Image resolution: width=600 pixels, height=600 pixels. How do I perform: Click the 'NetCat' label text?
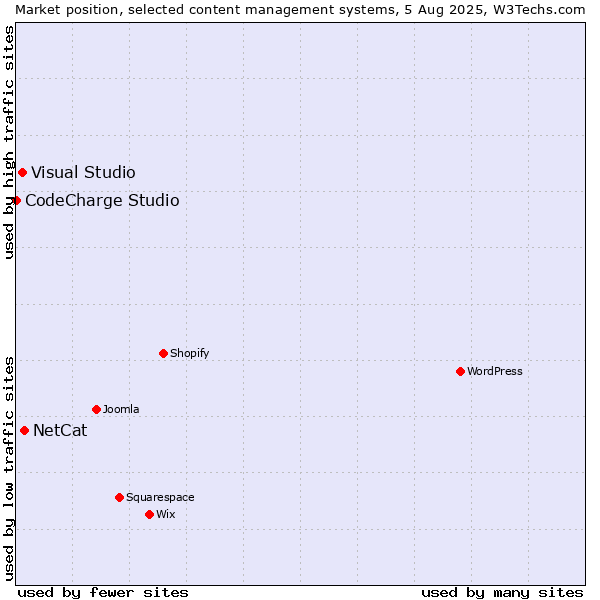60,431
